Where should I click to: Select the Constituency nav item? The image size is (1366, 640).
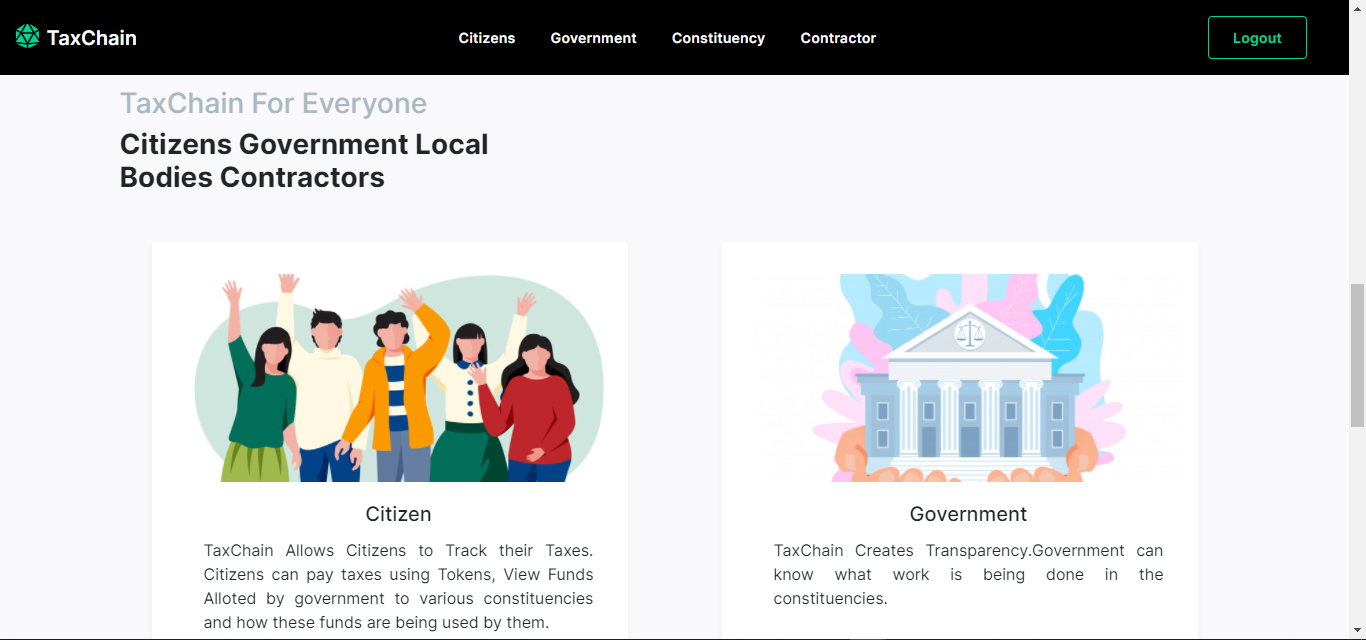[718, 38]
